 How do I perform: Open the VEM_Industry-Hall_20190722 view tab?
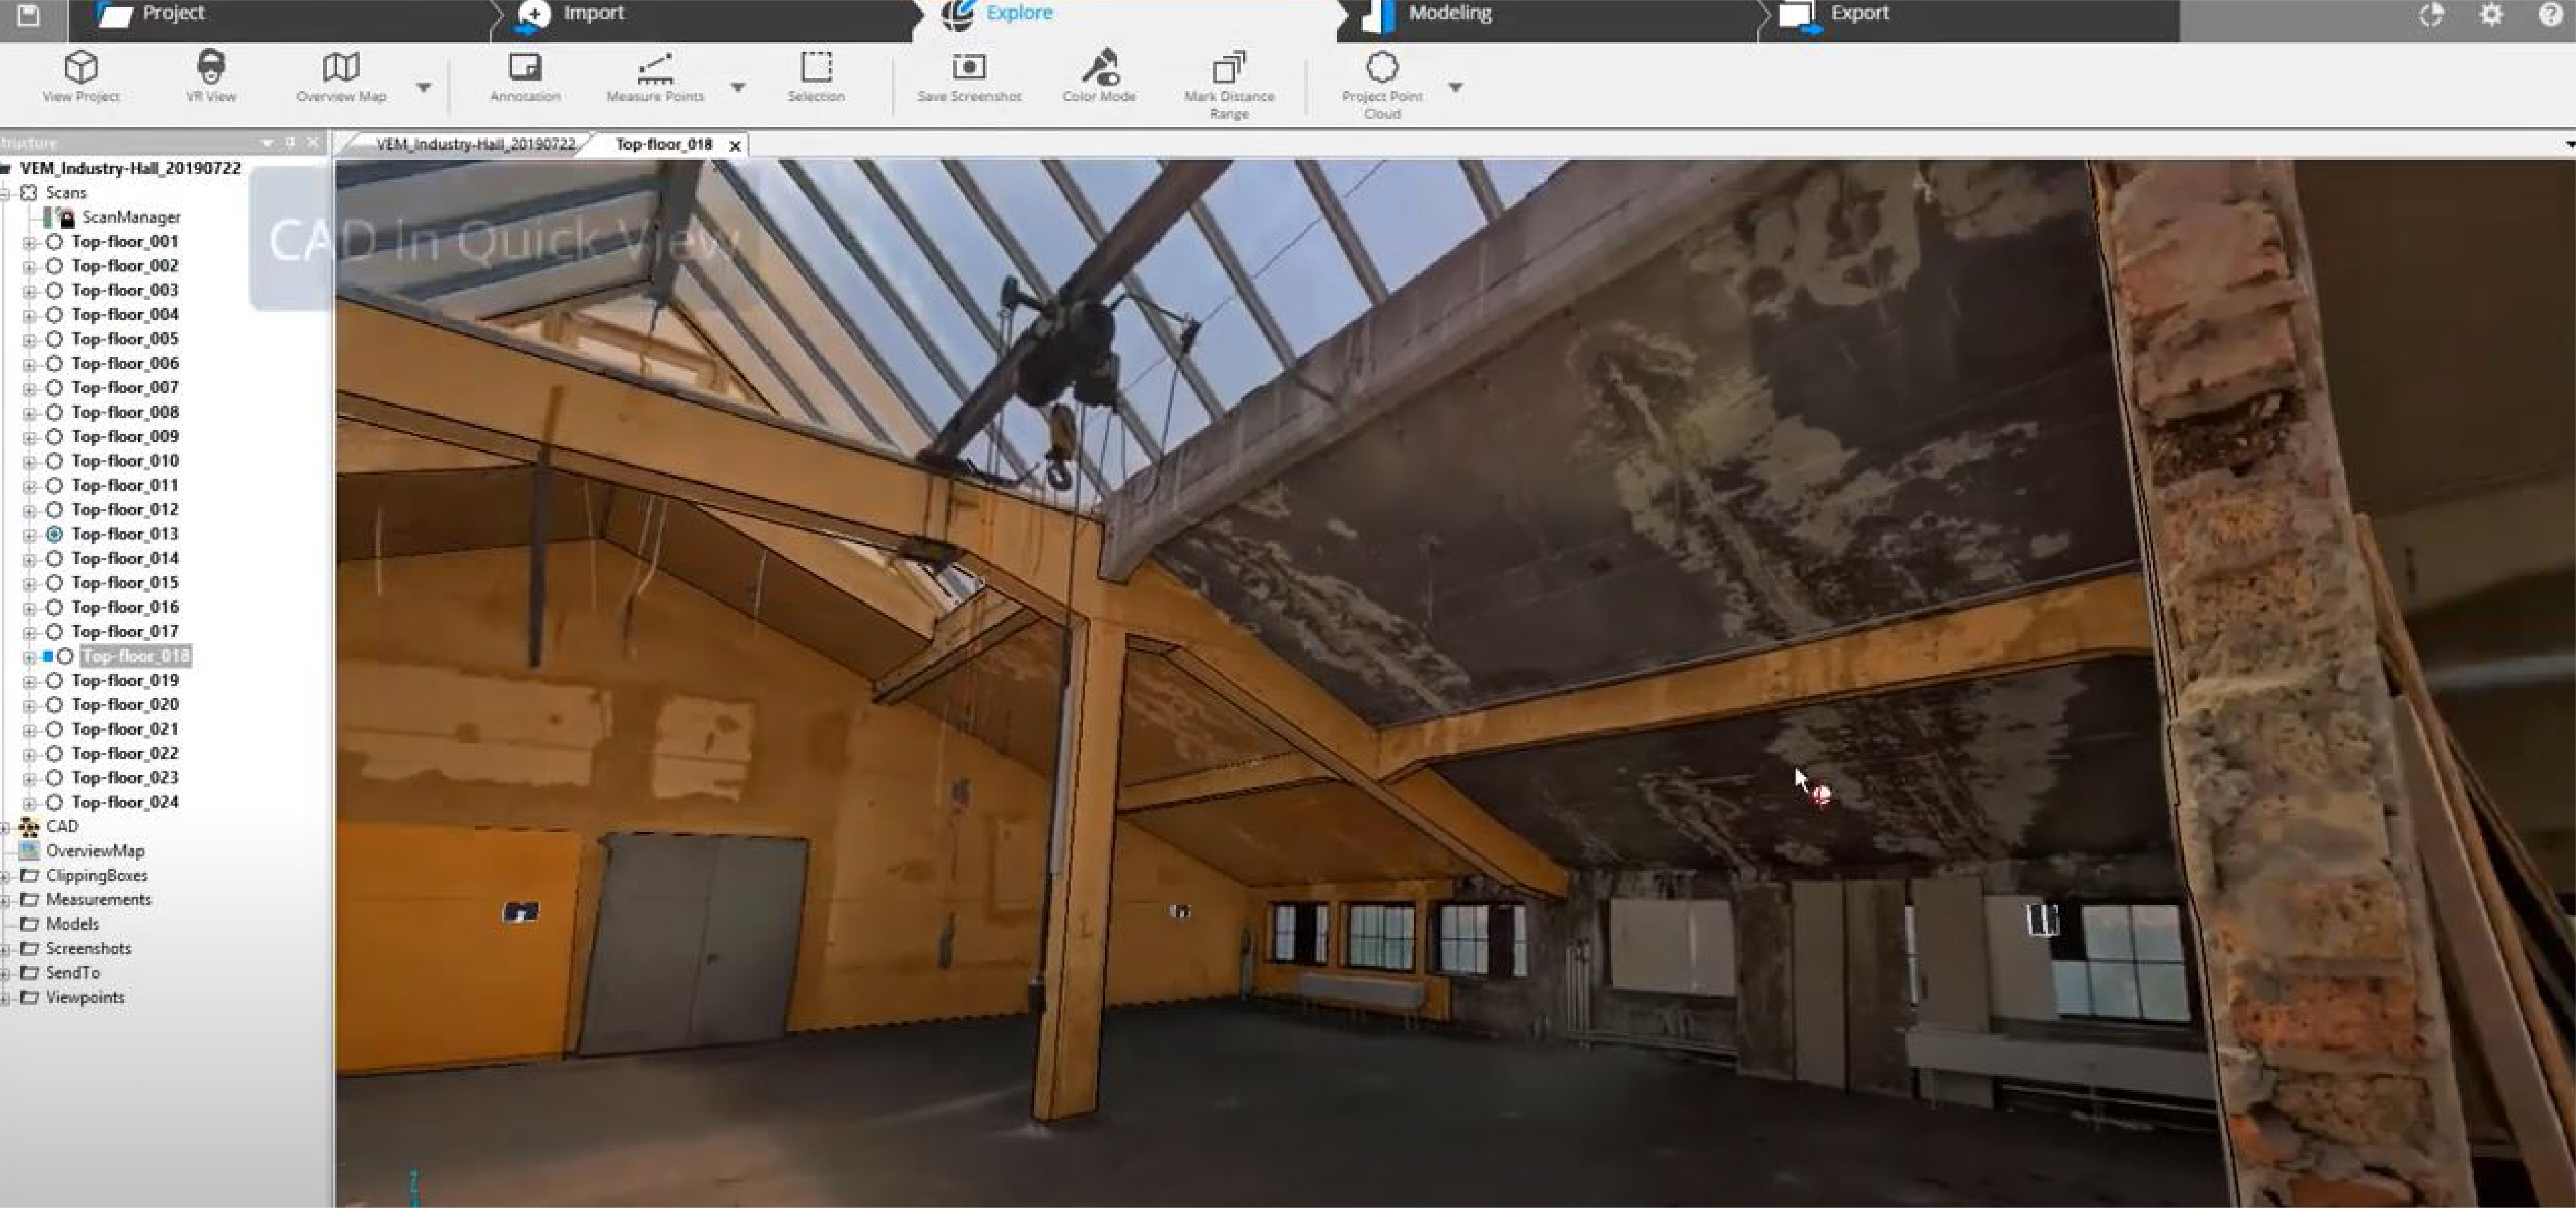pyautogui.click(x=476, y=144)
